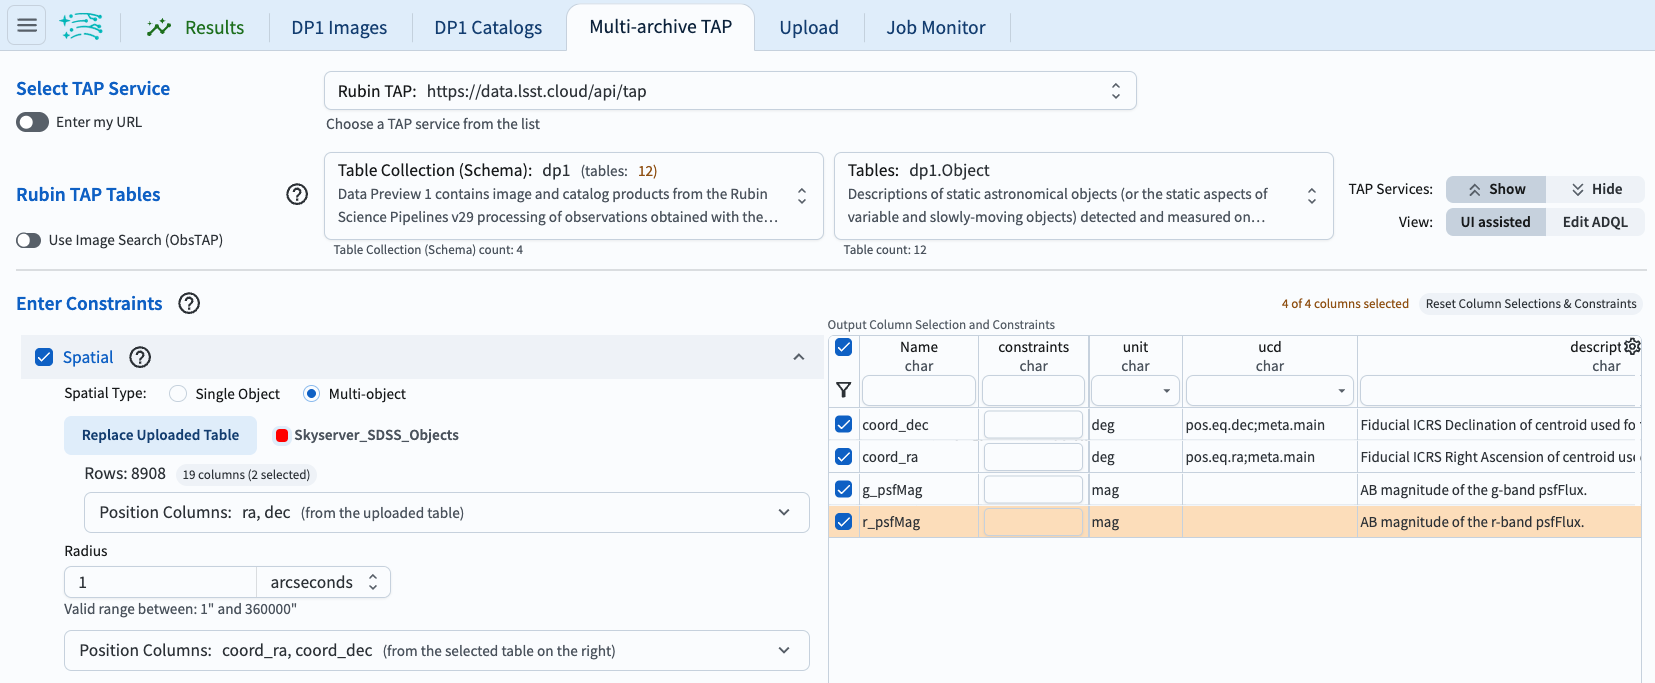The image size is (1655, 683).
Task: Click 'AB magnitude of the g-band psfFlux.' cell
Action: 1499,490
